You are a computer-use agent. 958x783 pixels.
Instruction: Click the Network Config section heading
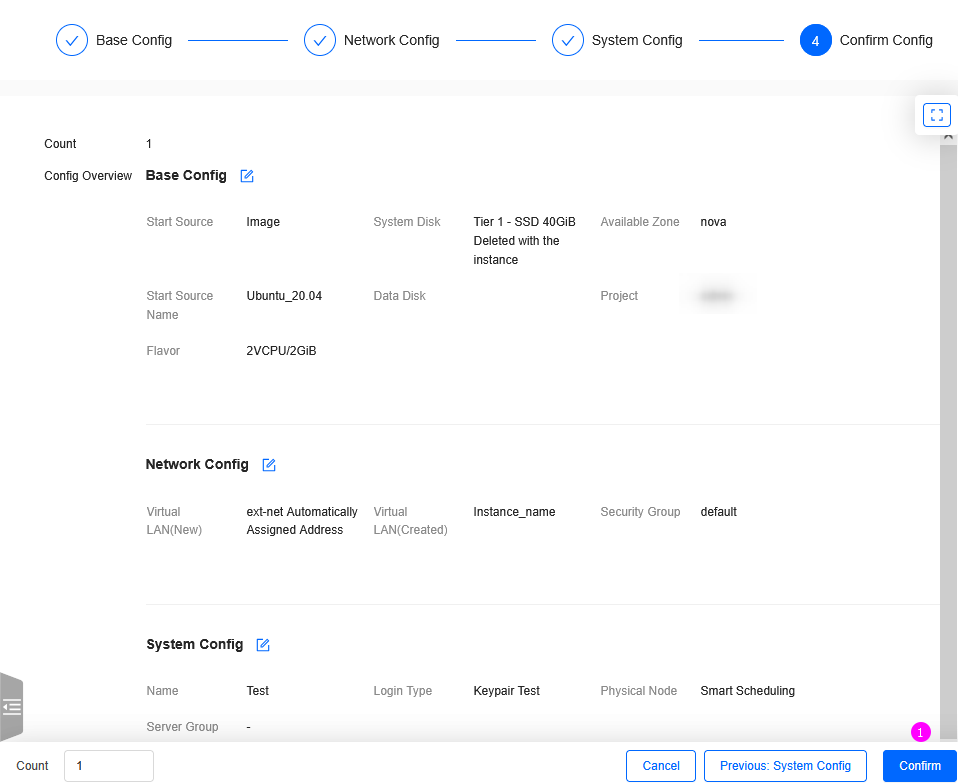[x=197, y=464]
